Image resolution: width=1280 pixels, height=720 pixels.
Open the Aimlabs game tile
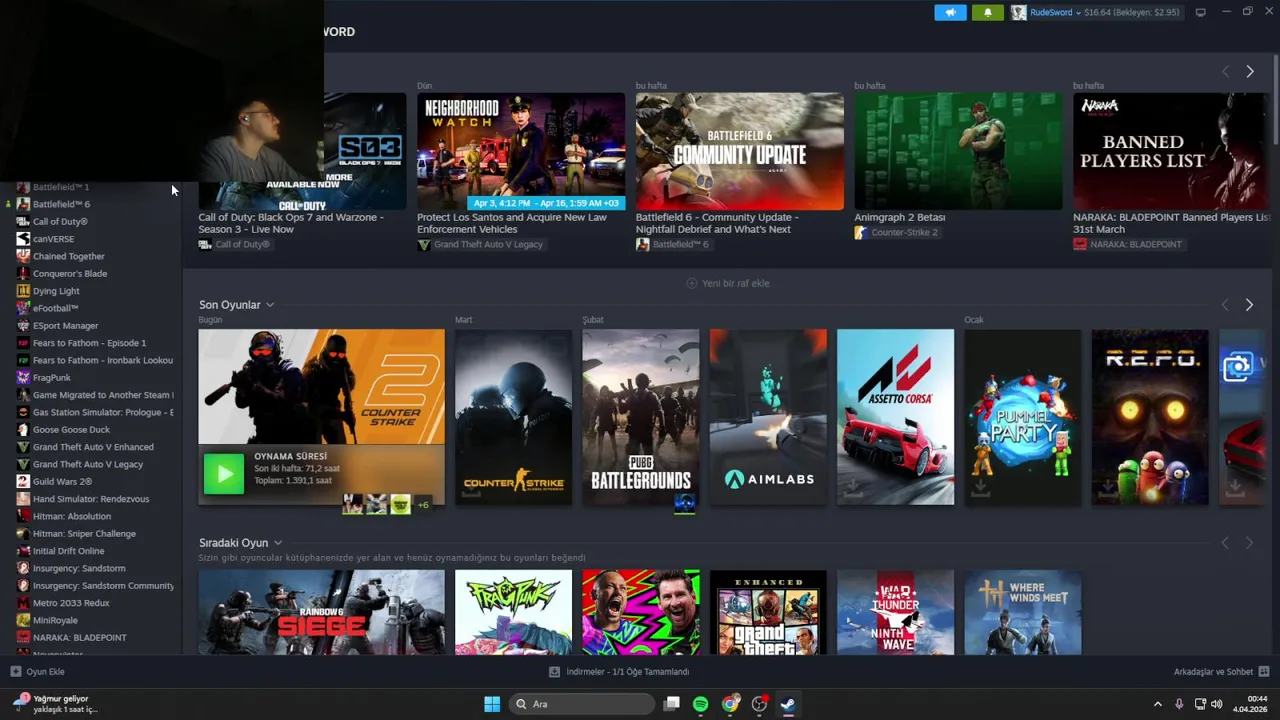pos(768,417)
